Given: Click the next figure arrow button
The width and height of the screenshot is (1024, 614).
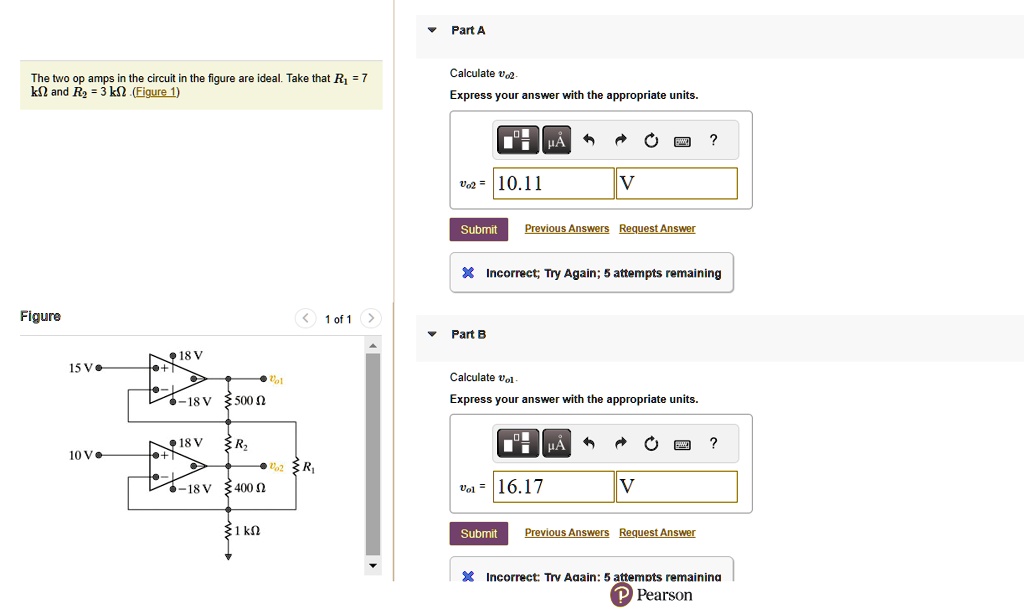Looking at the screenshot, I should [x=370, y=318].
